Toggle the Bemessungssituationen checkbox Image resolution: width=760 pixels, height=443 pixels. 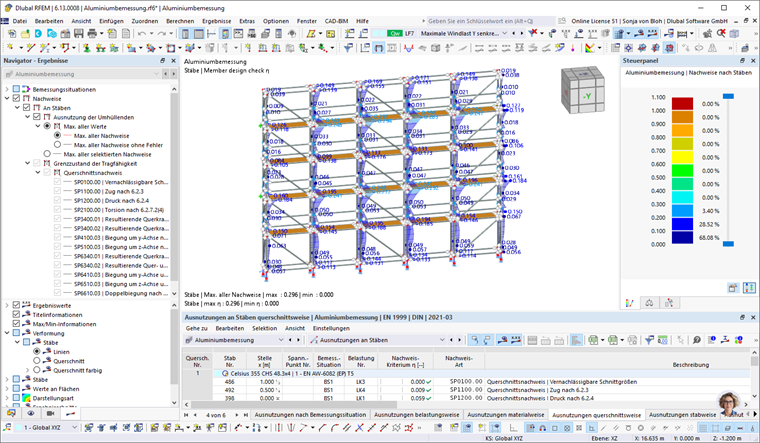[17, 89]
